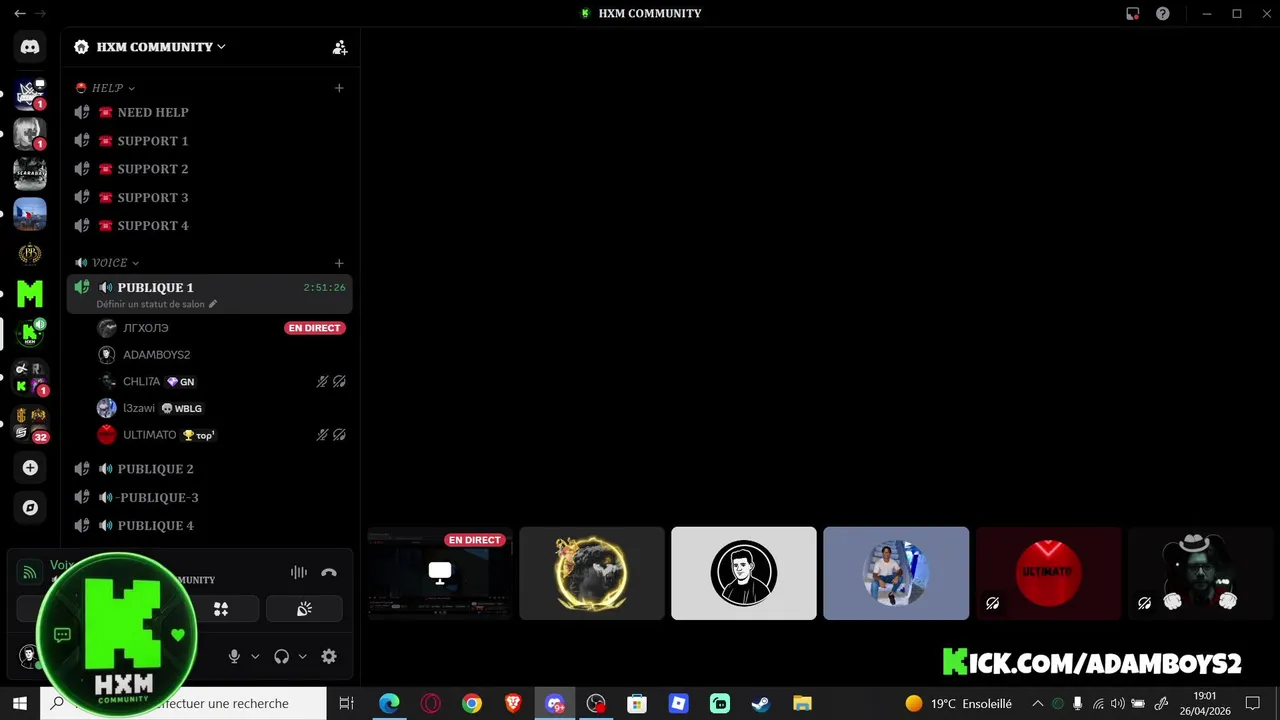Click 'Définir un statut de salon' link
The image size is (1280, 720).
[x=150, y=304]
